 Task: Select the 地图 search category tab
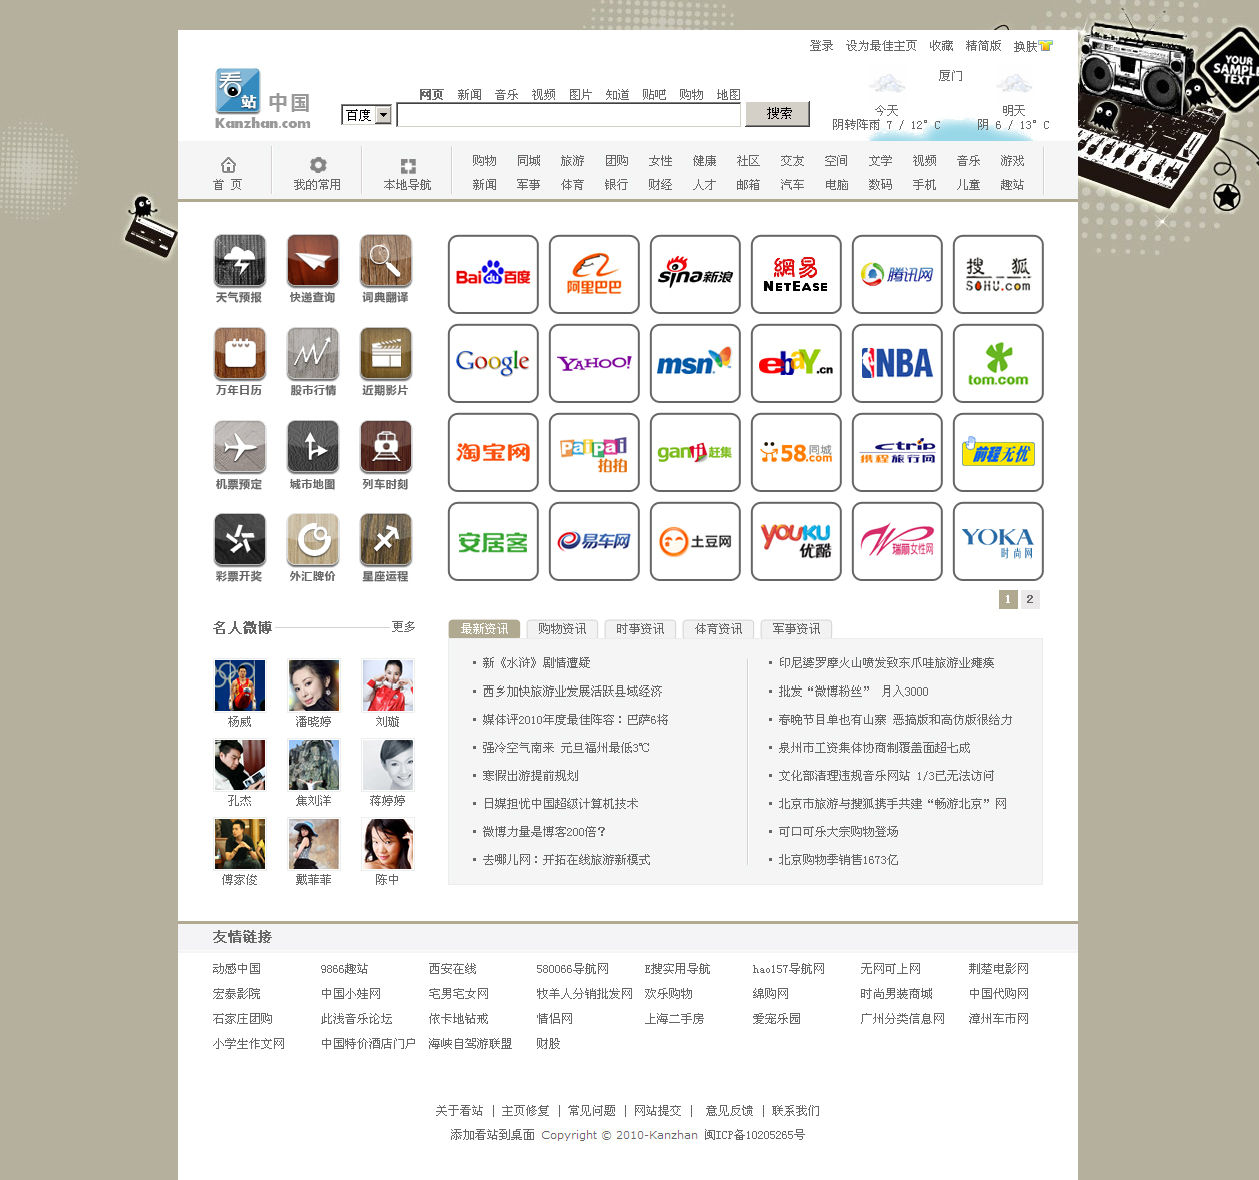coord(728,94)
